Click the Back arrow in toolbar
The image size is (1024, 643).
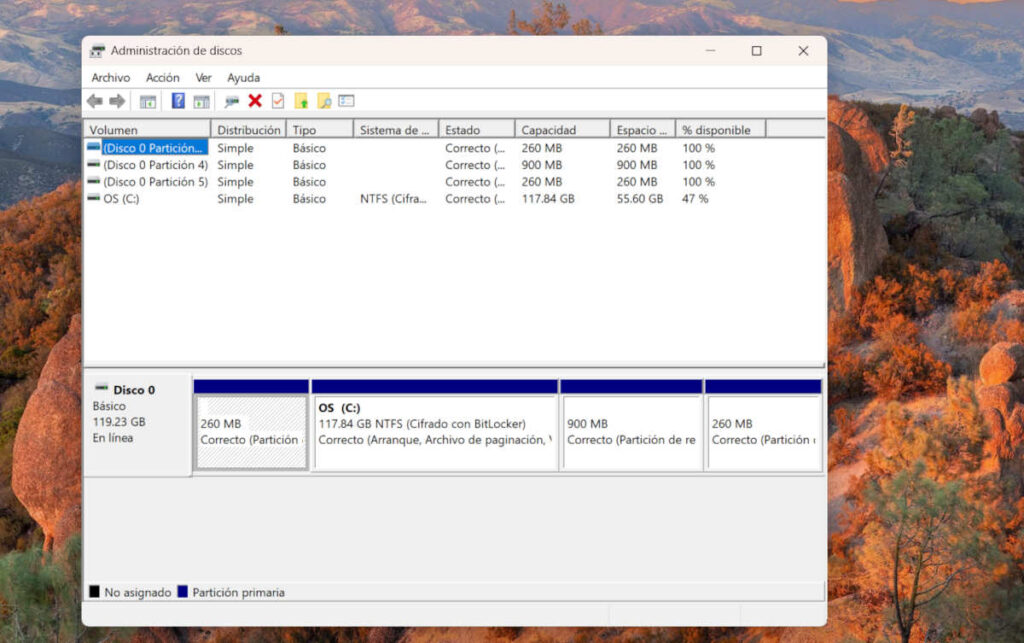click(x=95, y=101)
